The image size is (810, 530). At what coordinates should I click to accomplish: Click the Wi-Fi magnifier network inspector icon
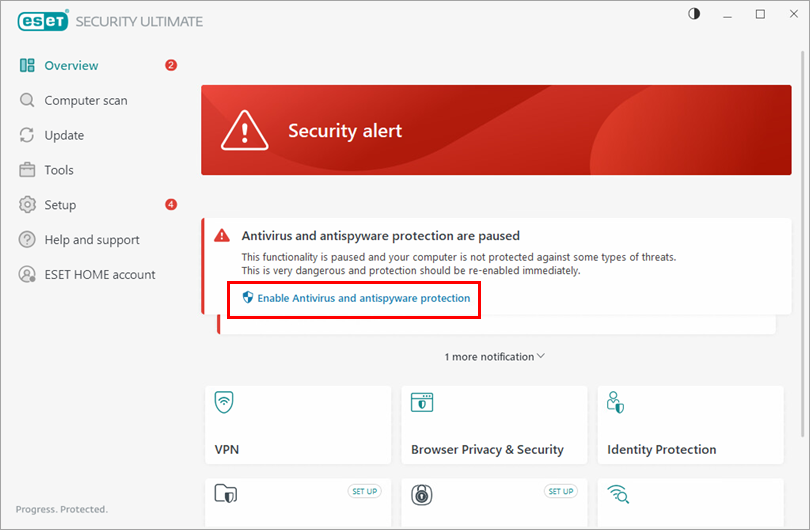pyautogui.click(x=617, y=495)
